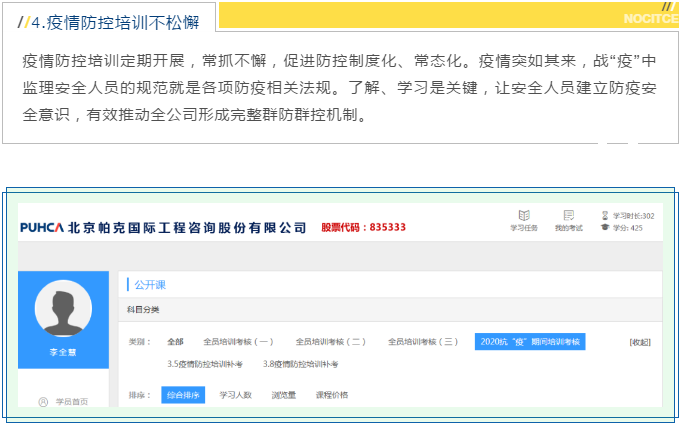Select the 全部 category filter
Screen dimensions: 681x427
pos(176,342)
